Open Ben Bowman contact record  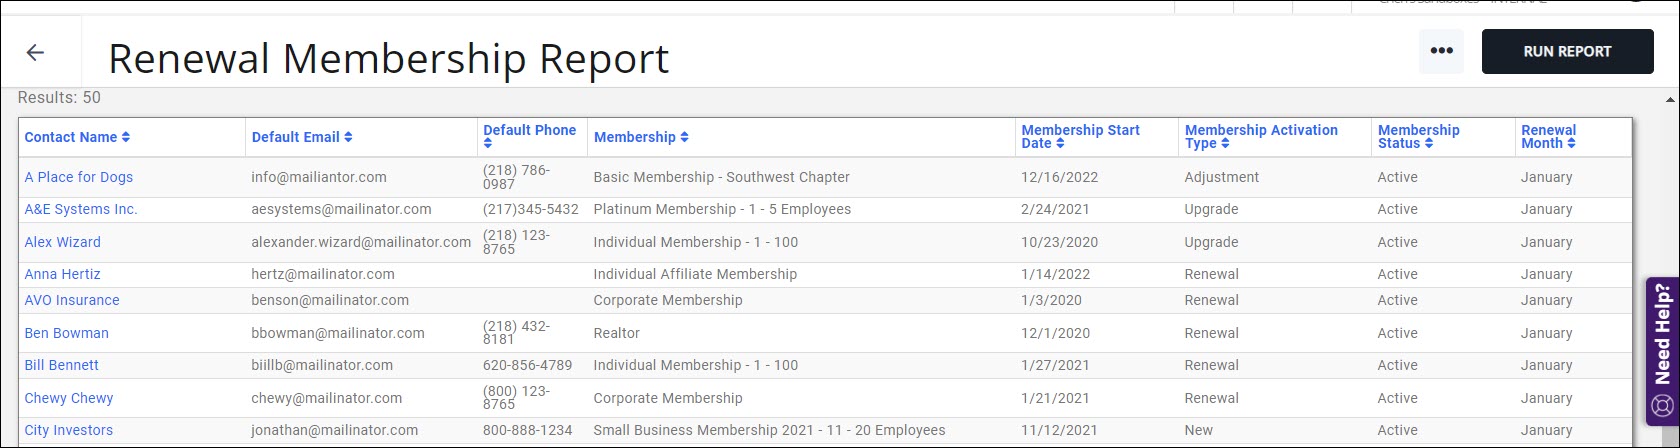pyautogui.click(x=66, y=333)
